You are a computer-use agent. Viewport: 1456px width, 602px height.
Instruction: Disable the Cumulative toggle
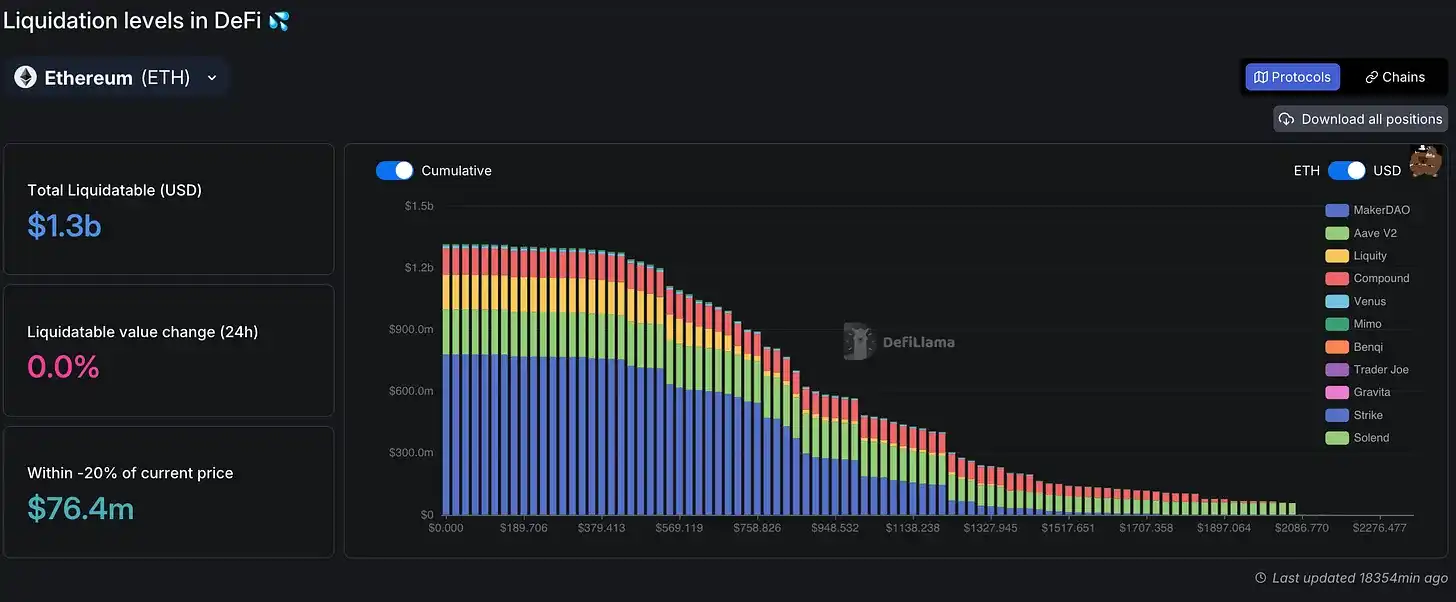(x=394, y=171)
